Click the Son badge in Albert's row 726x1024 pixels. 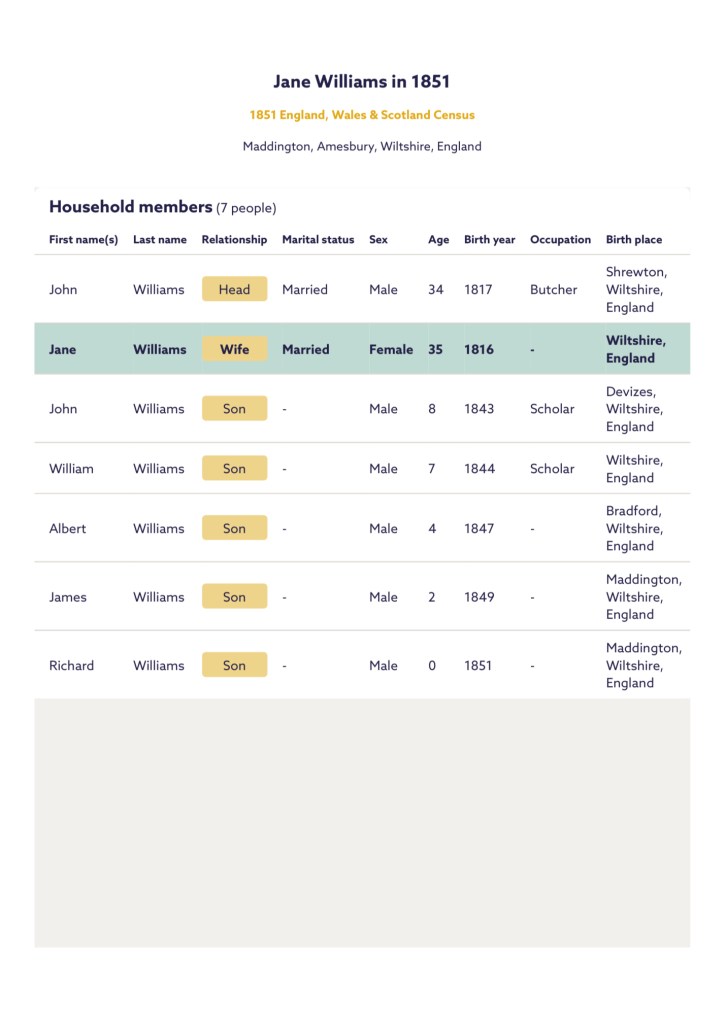tap(234, 528)
